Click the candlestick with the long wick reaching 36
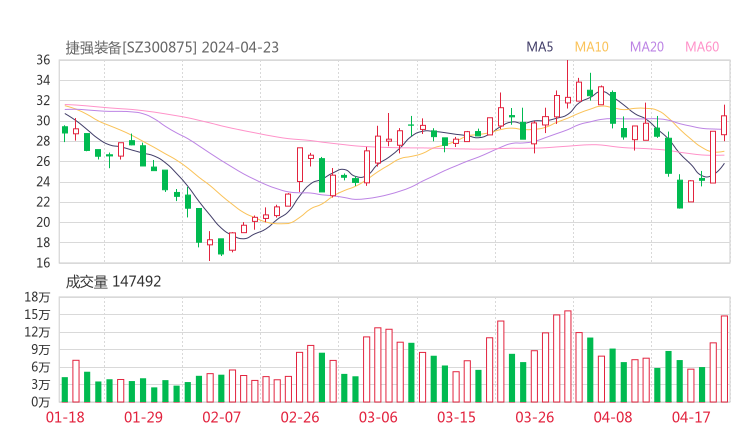This screenshot has width=740, height=440. coord(568,84)
